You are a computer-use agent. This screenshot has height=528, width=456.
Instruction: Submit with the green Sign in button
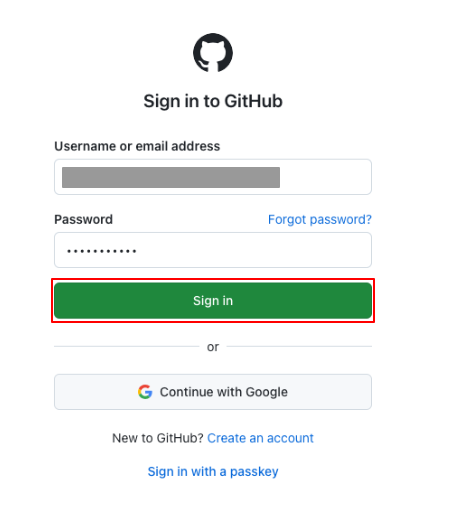(213, 300)
